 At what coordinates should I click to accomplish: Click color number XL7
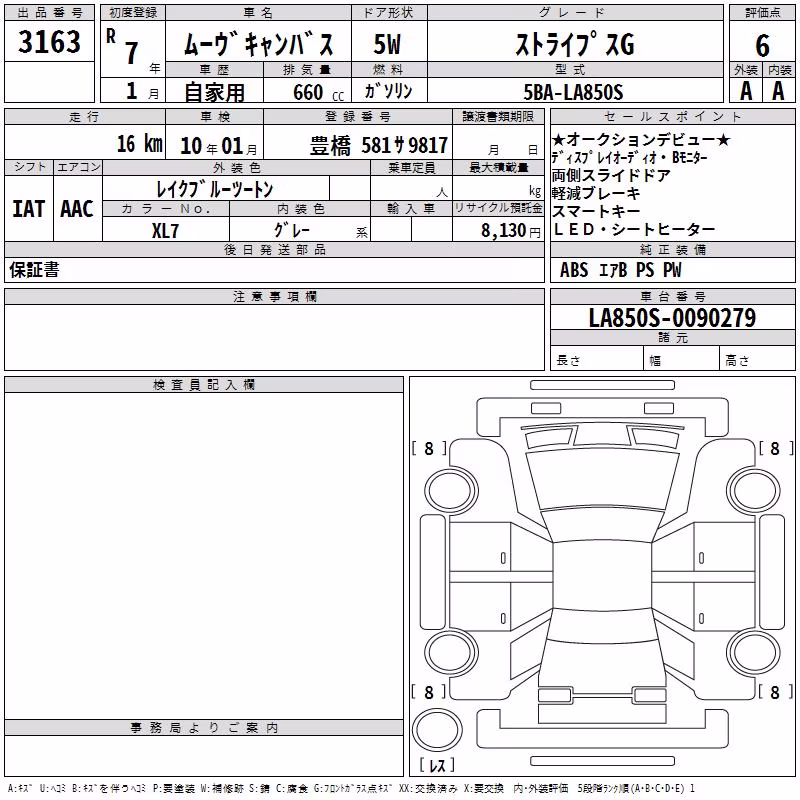coord(165,231)
